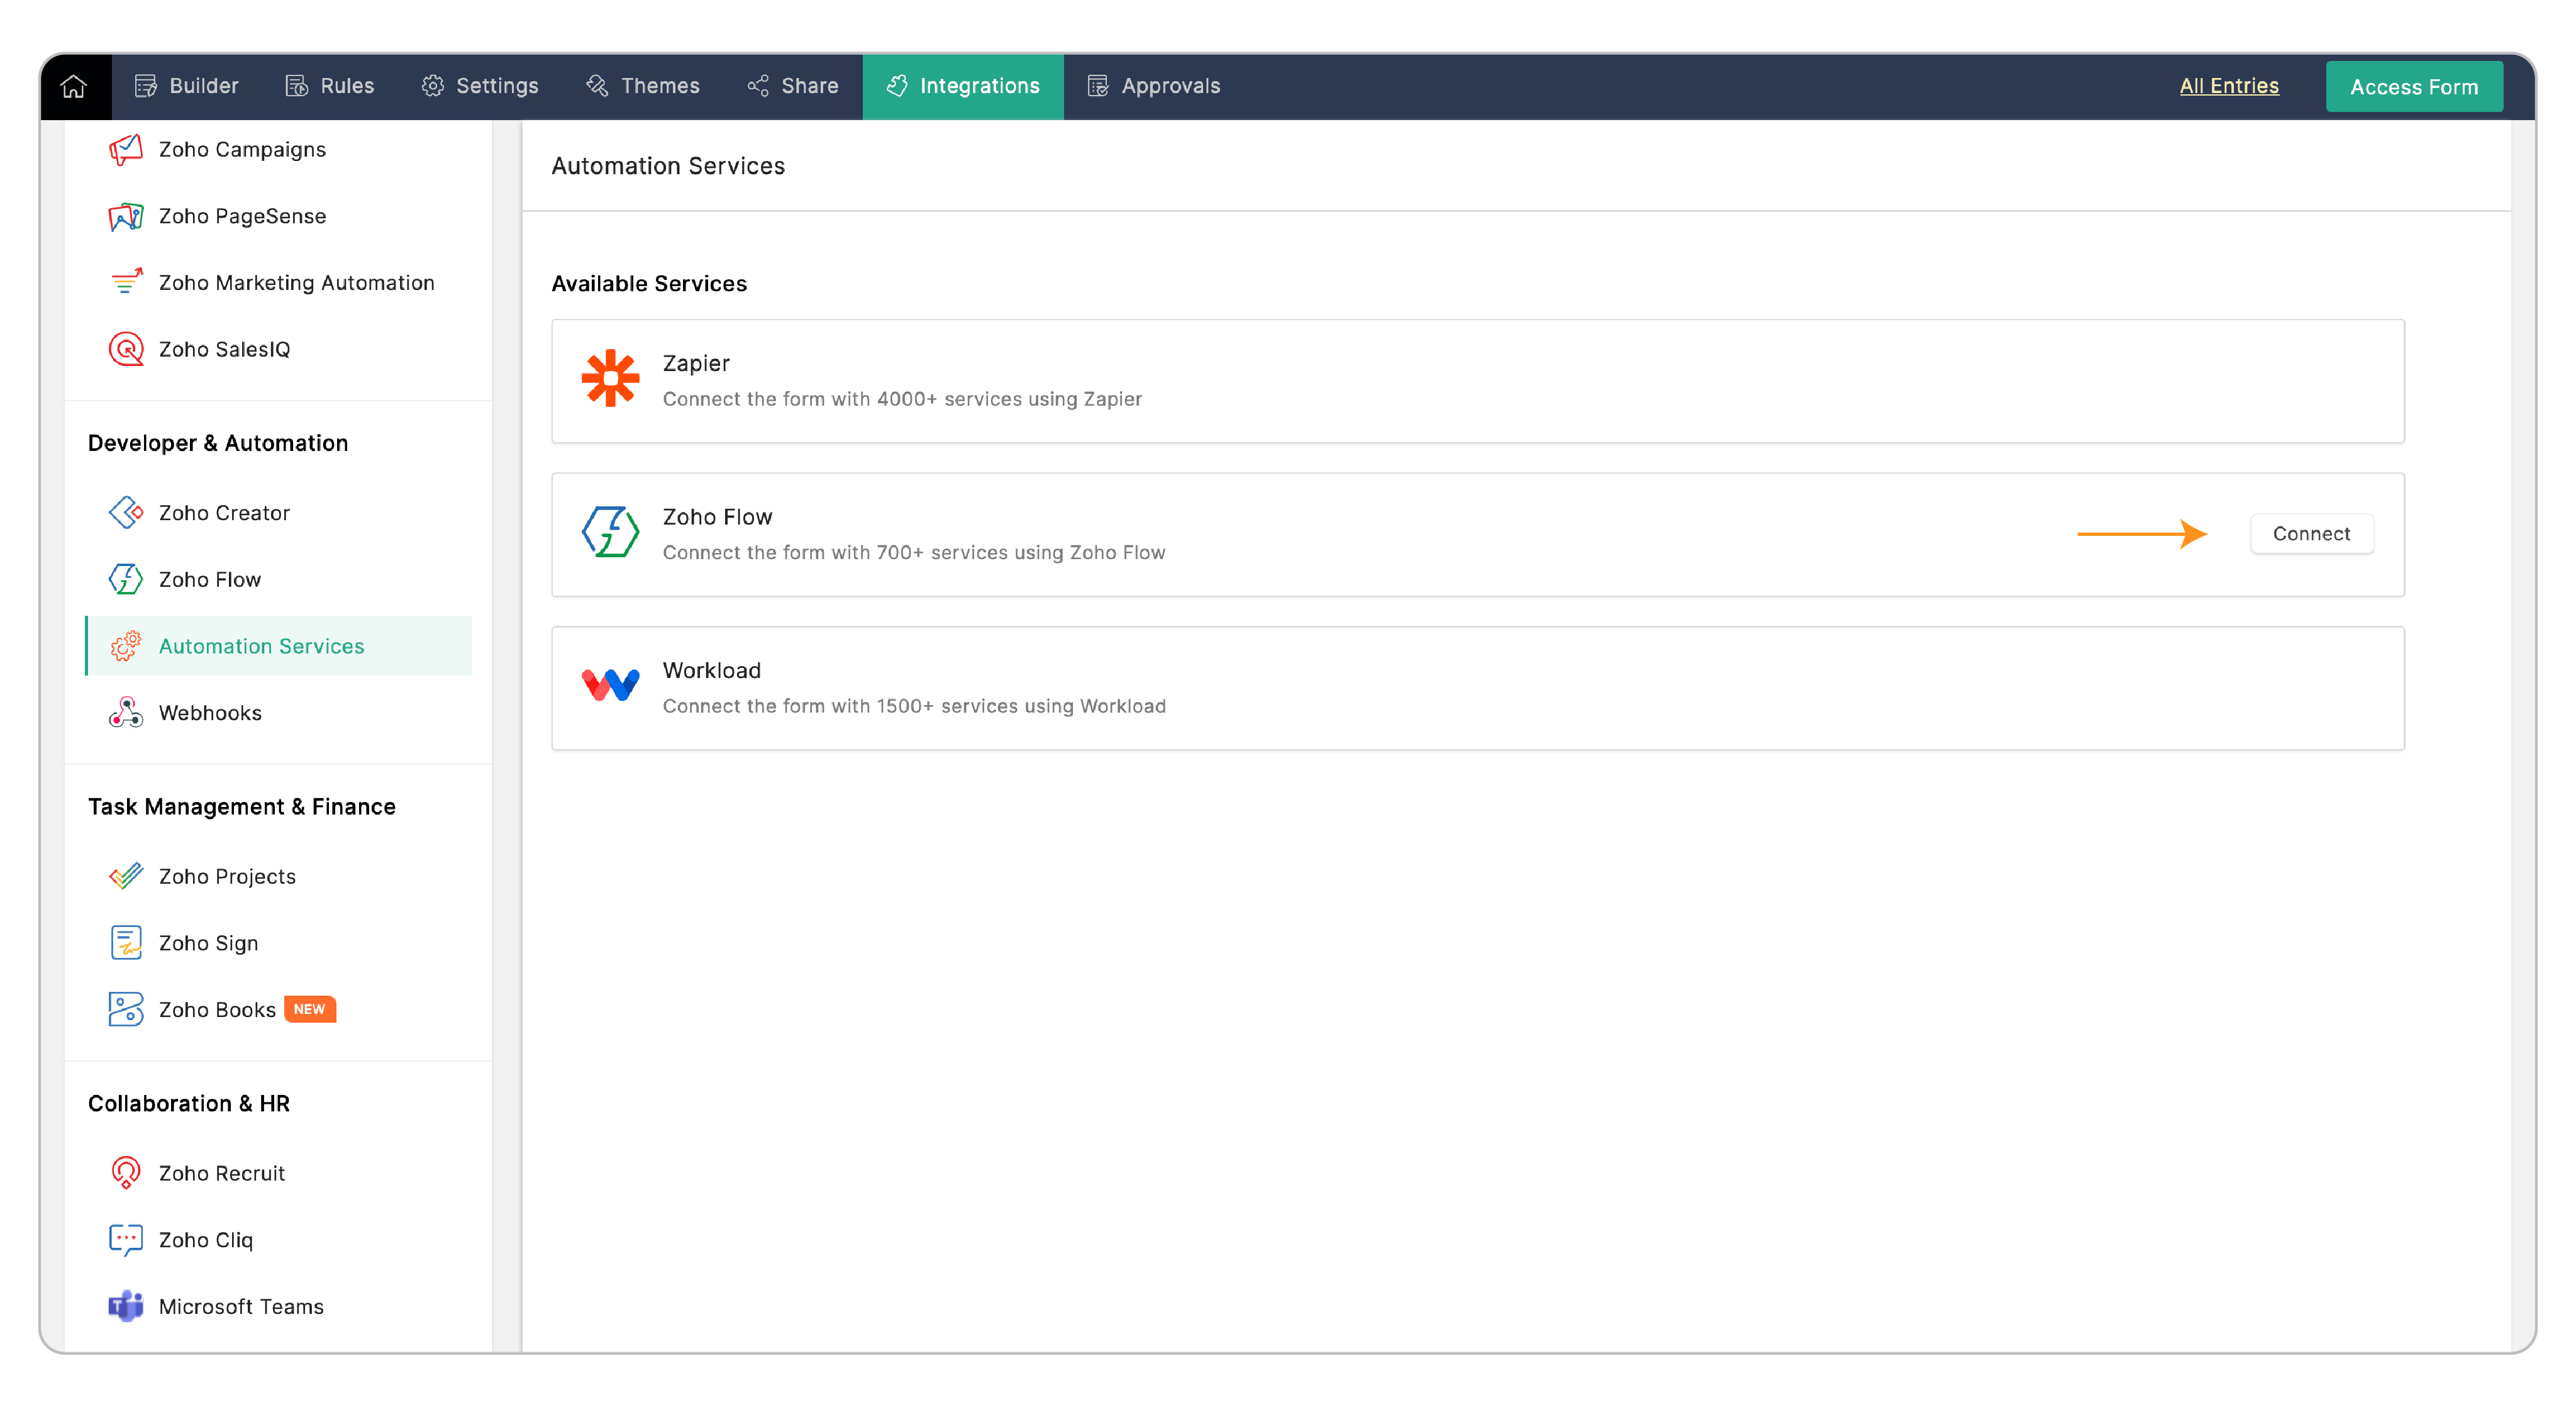Image resolution: width=2576 pixels, height=1407 pixels.
Task: Go to the Approvals tab
Action: click(x=1154, y=86)
